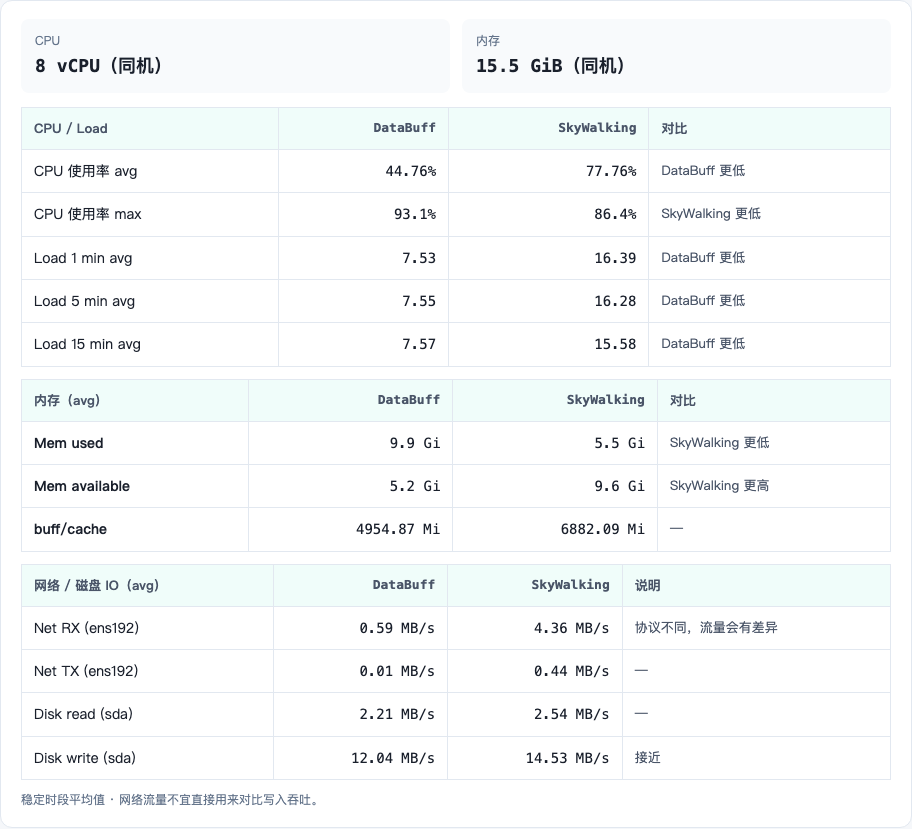Select the 网络 / 磁盘 IO (avg) header
This screenshot has height=829, width=912.
click(x=97, y=585)
